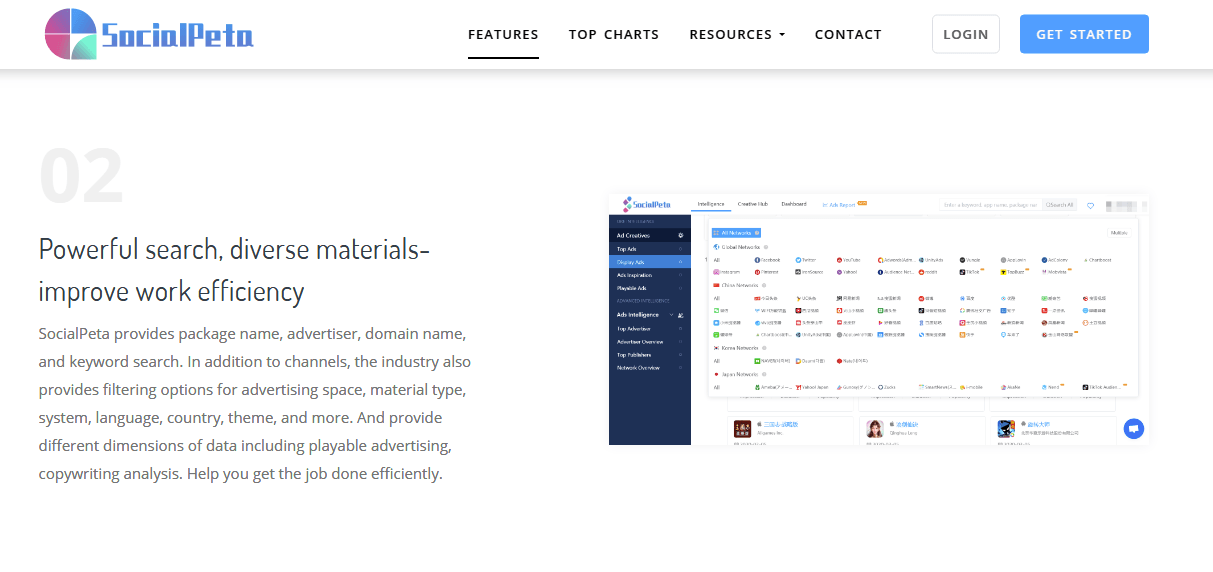Open the Ads Report link

841,205
